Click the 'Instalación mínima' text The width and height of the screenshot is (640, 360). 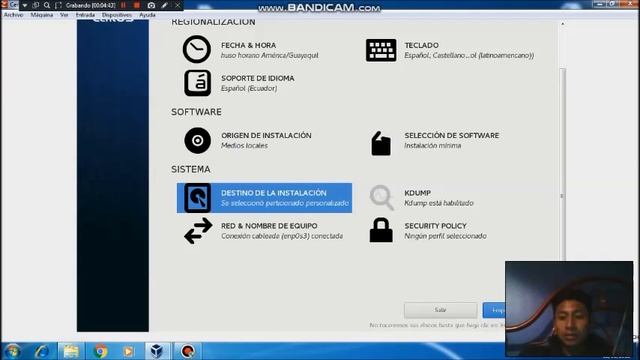433,146
